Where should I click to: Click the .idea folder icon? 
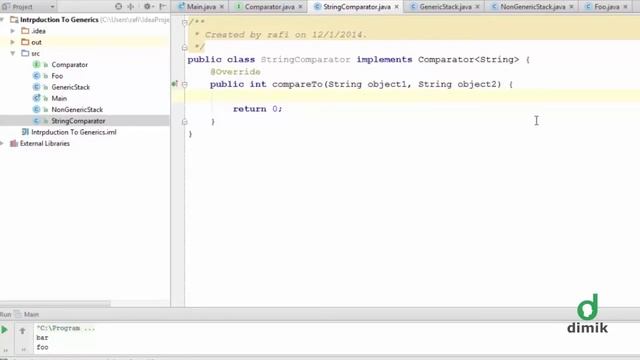click(x=25, y=31)
